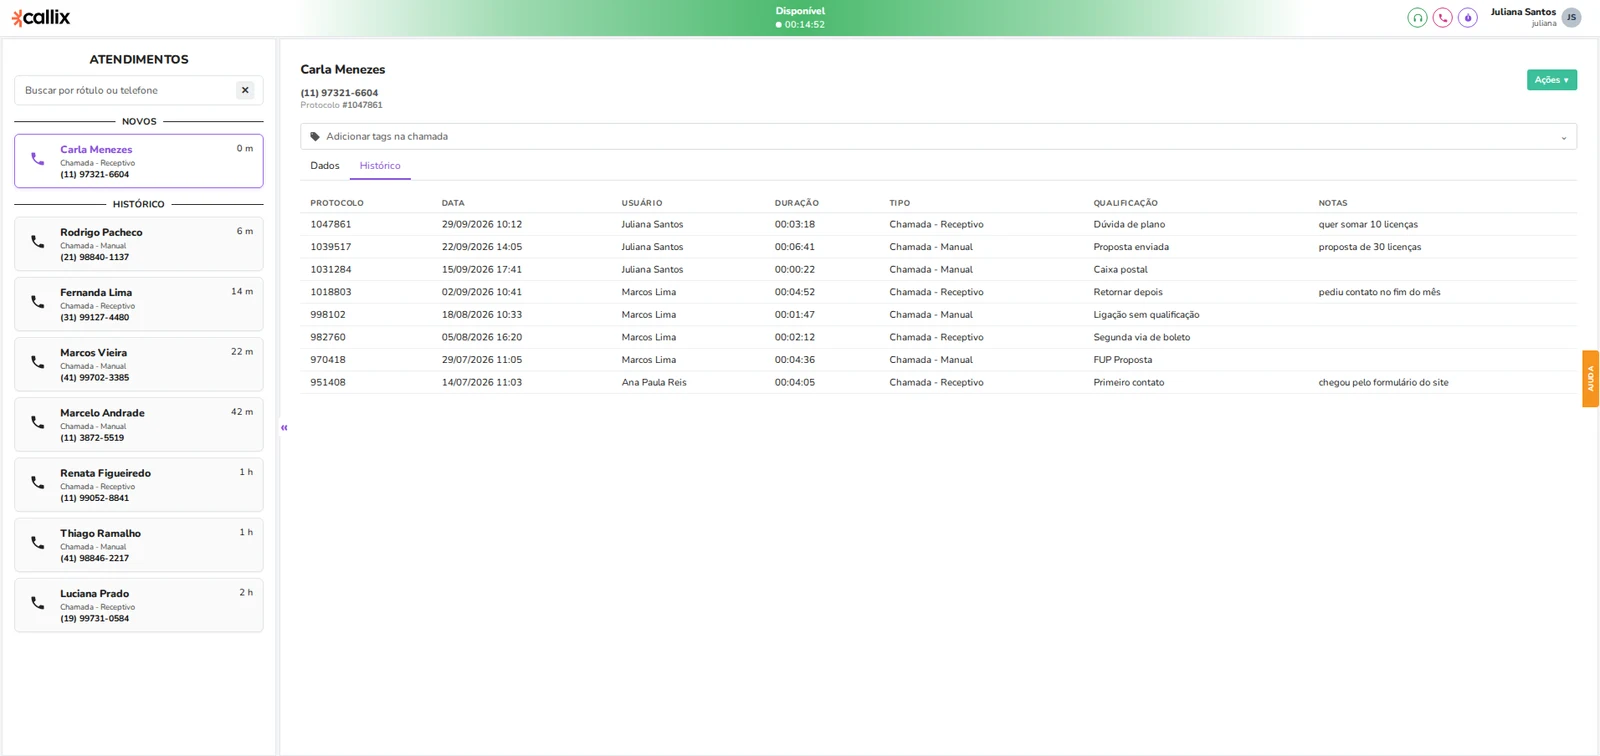Click the Data column header

tap(453, 203)
